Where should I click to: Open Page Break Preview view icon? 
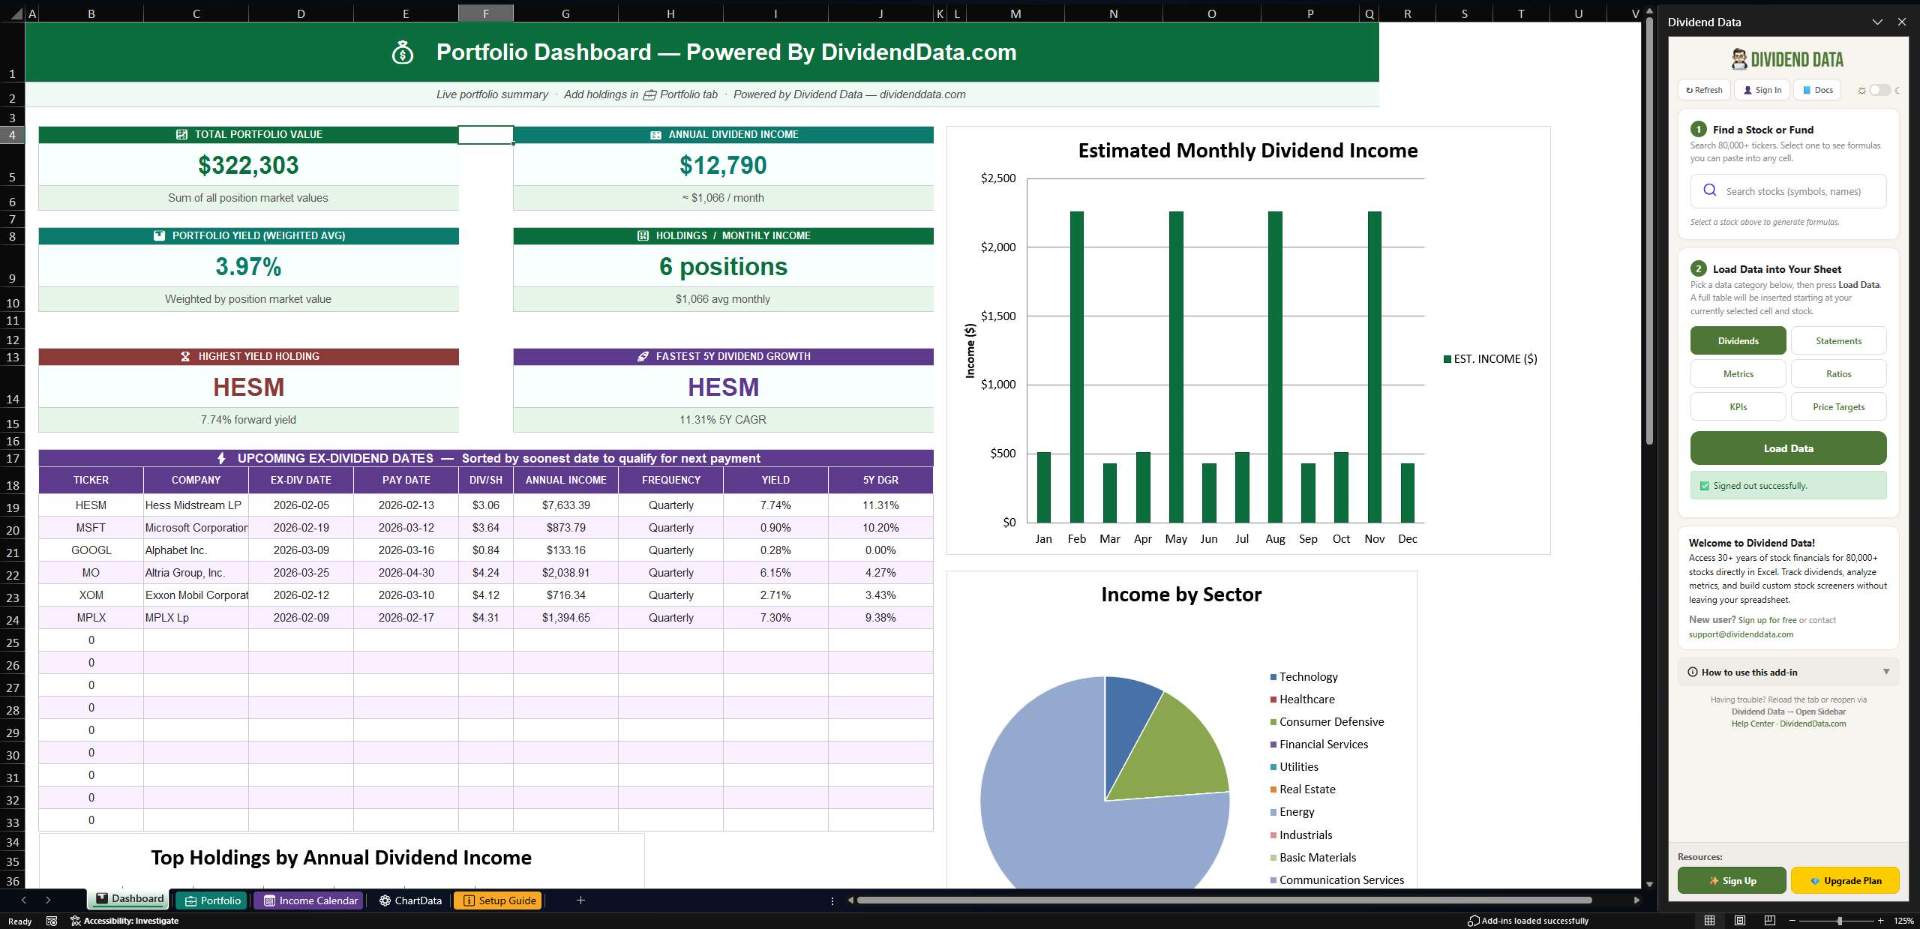(x=1770, y=920)
